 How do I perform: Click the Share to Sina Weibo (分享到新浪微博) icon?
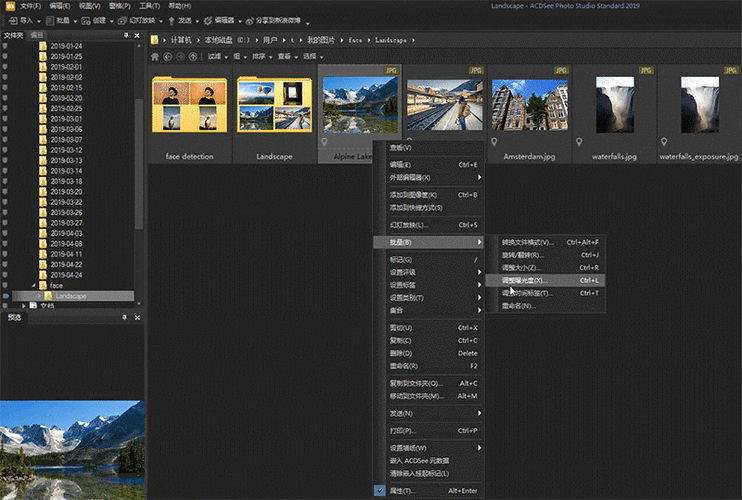pos(249,21)
